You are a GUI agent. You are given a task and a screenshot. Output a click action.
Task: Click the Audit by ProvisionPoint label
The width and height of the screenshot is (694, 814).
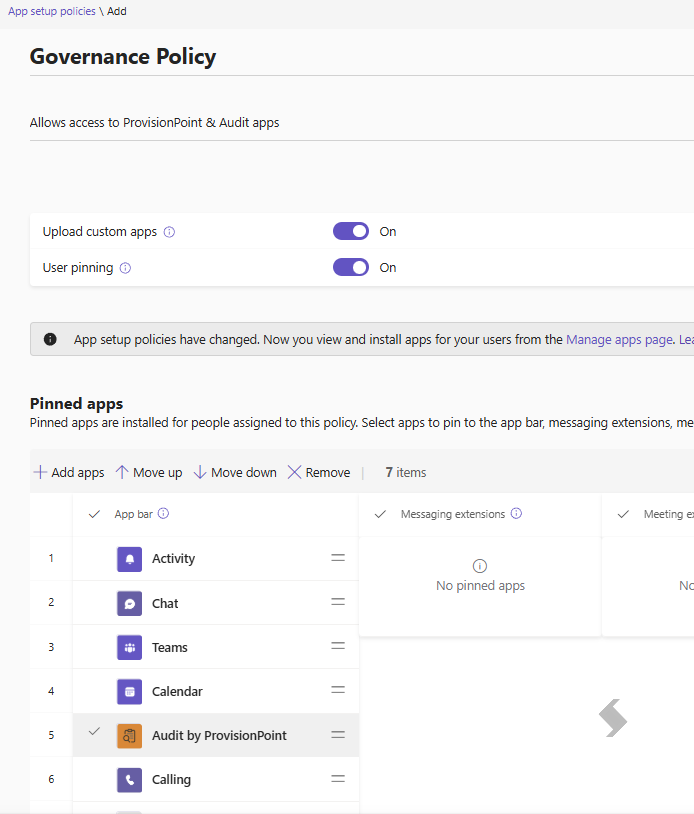tap(219, 736)
